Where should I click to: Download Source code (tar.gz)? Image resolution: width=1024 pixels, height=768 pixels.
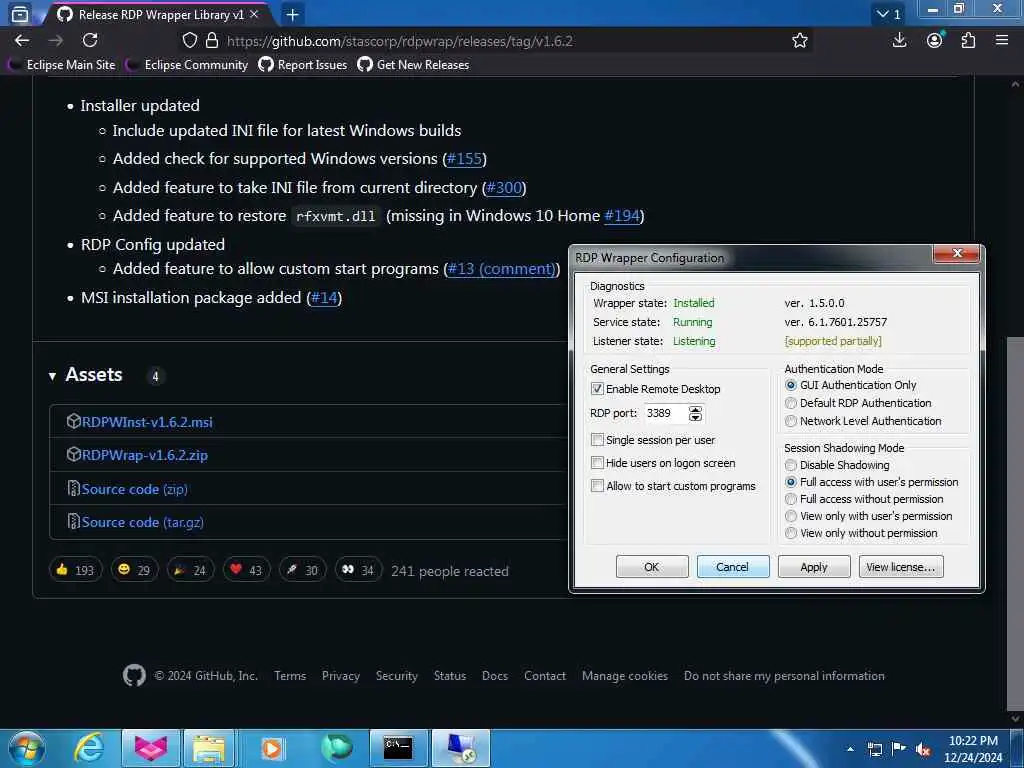[x=142, y=522]
